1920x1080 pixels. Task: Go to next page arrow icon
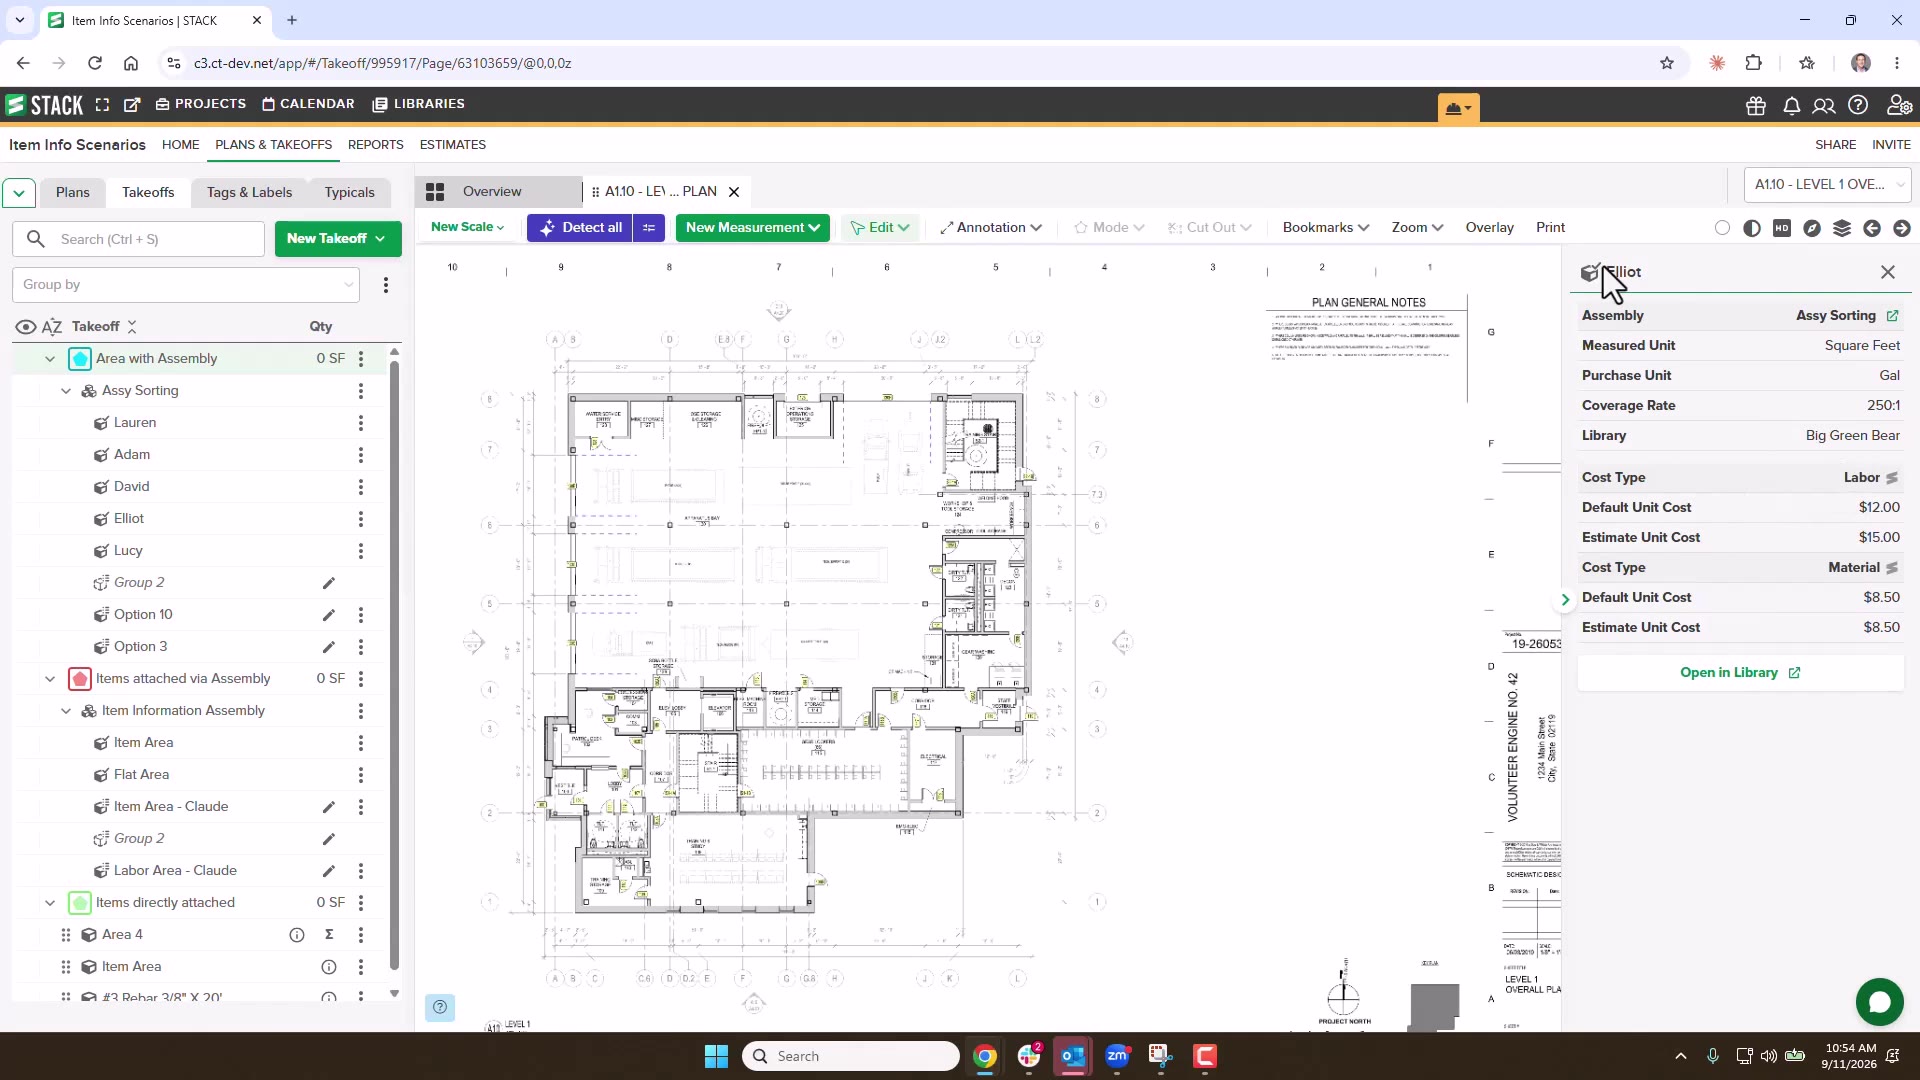click(x=1902, y=228)
